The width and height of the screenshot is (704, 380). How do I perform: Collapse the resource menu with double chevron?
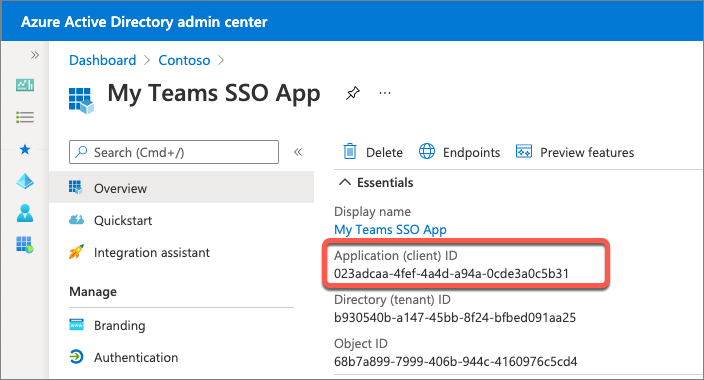point(298,152)
